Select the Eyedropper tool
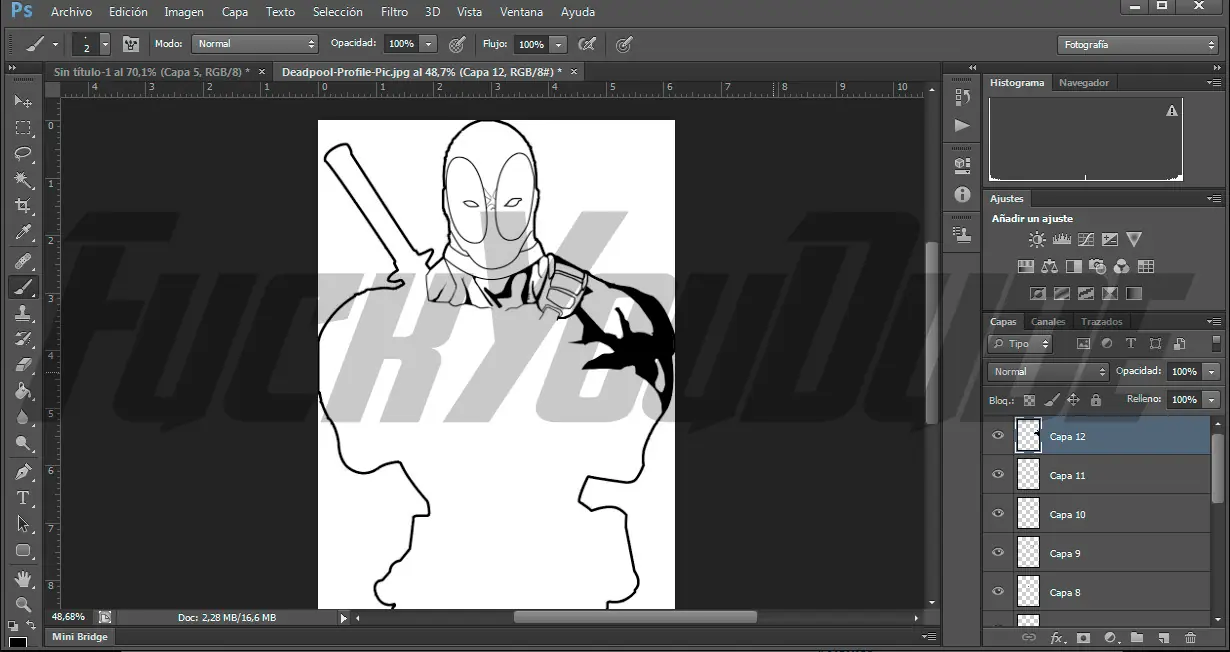Screen dimensions: 1230x652 tap(23, 233)
